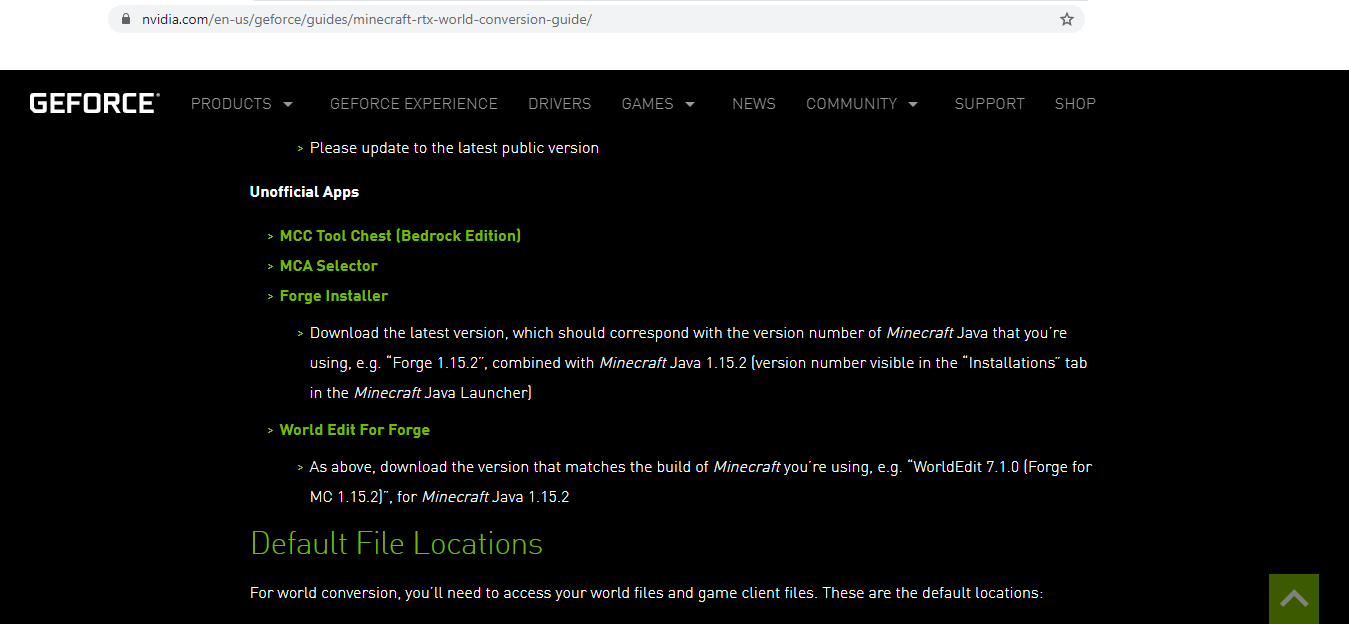Click the padlock site security icon
Viewport: 1349px width, 624px height.
click(x=125, y=19)
